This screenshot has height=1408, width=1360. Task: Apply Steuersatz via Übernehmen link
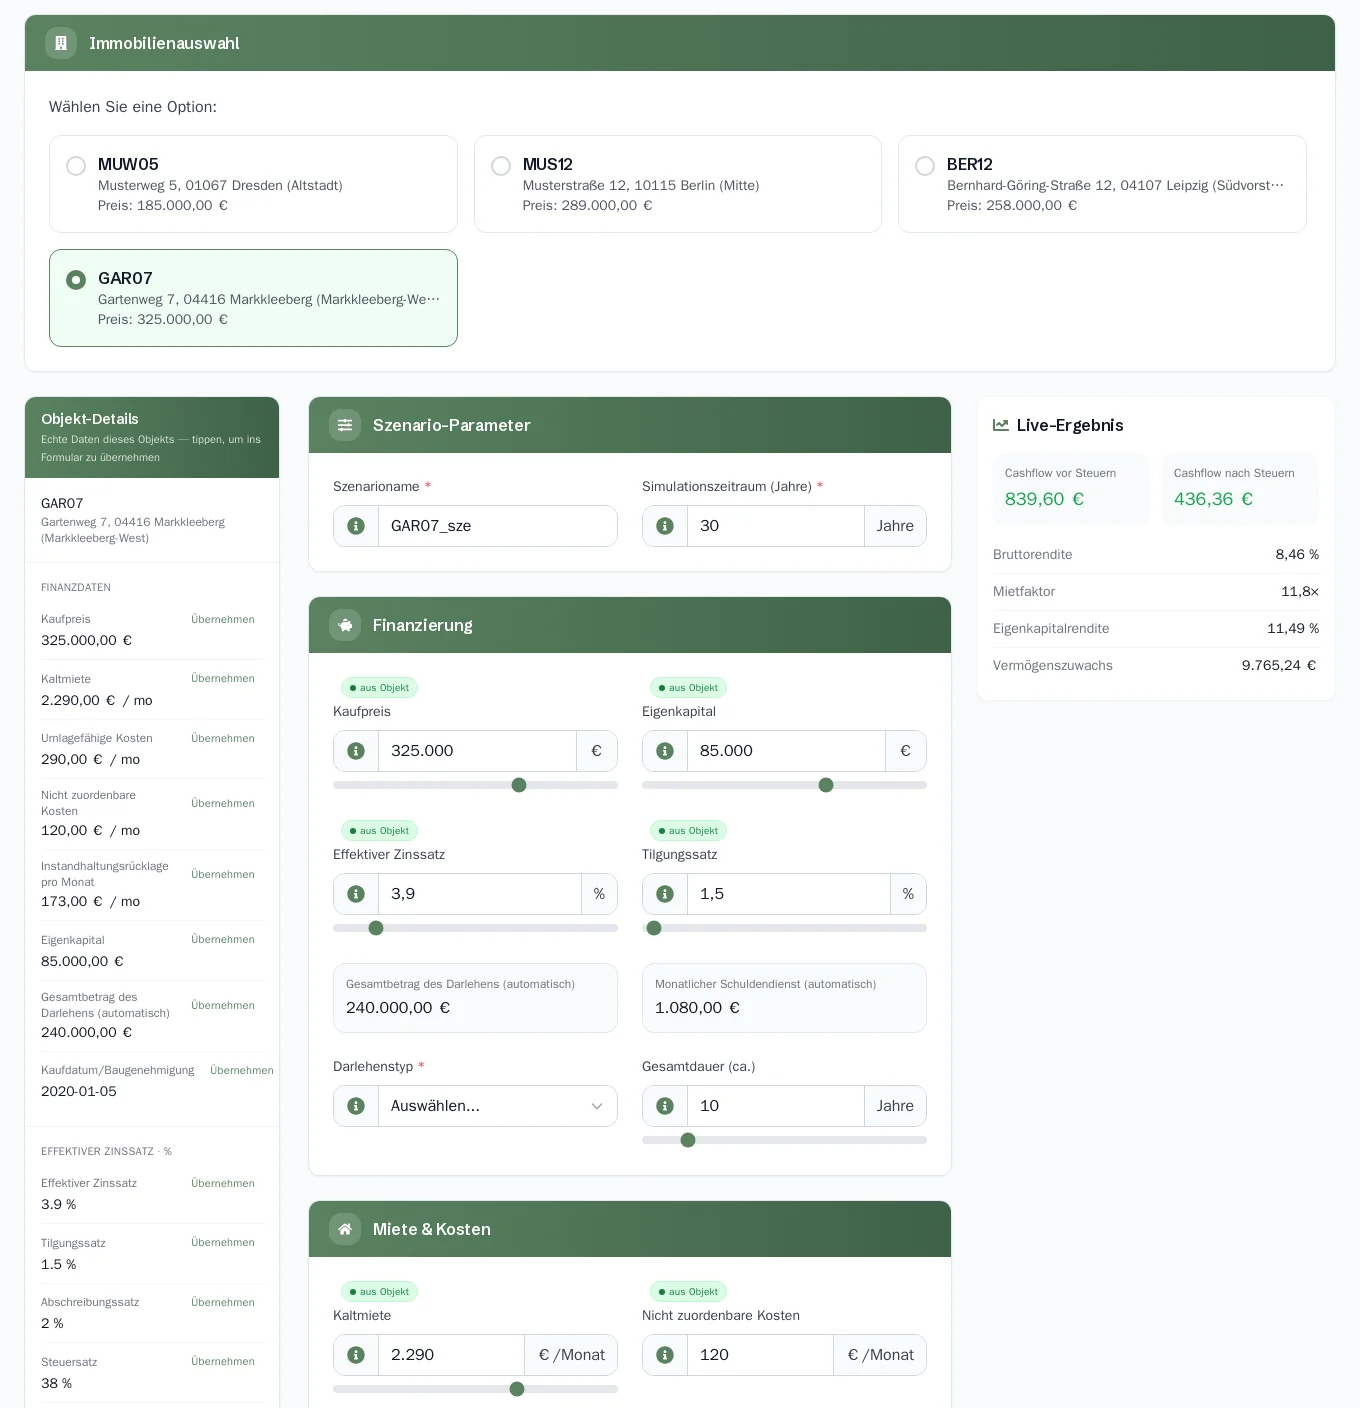[x=223, y=1361]
